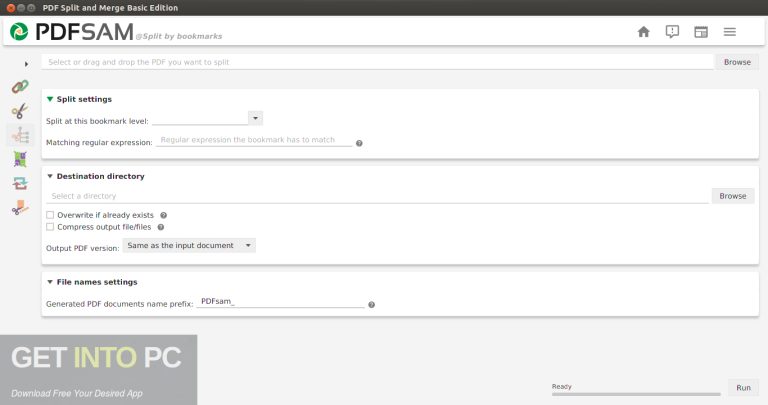Screen dimensions: 768x405
Task: Select the Extract pages tool in sidebar
Action: tap(20, 208)
